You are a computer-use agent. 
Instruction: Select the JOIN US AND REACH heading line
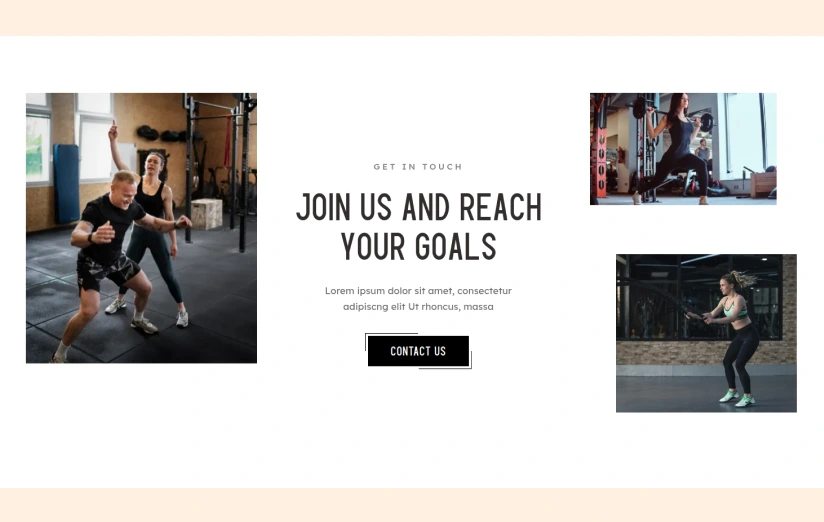point(419,207)
